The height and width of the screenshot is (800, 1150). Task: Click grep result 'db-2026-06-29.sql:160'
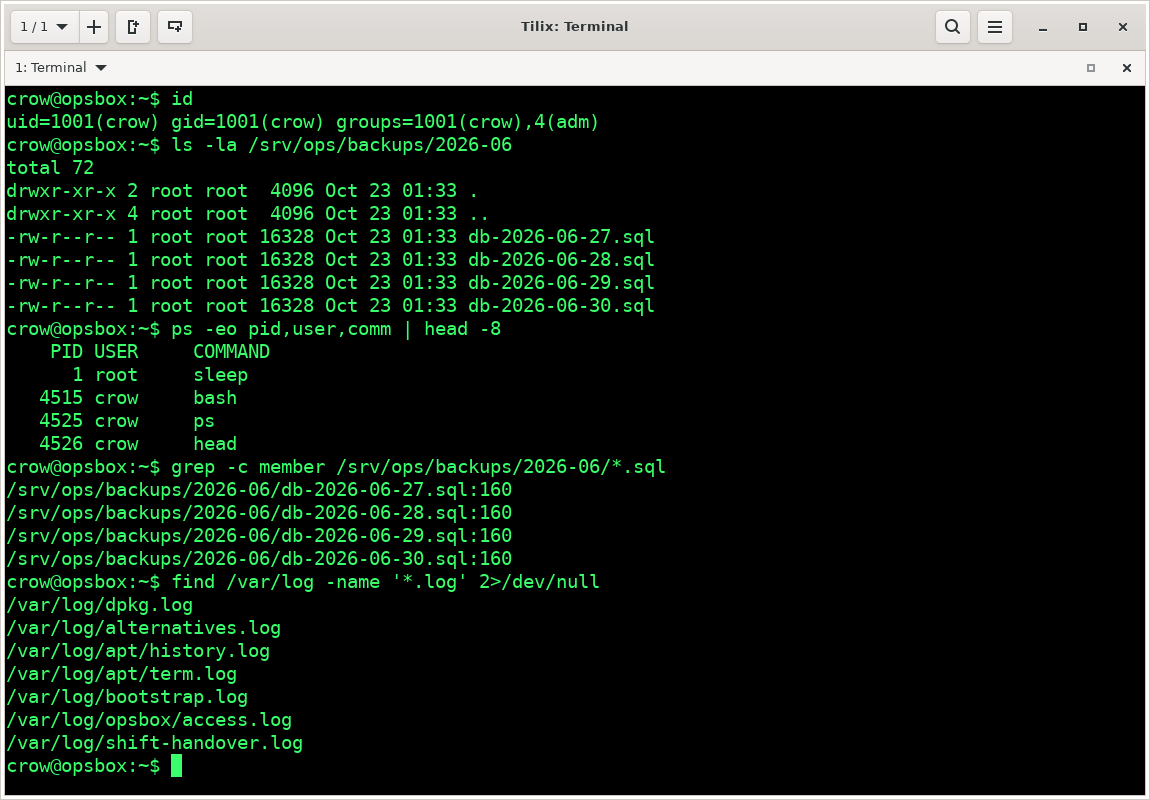tap(259, 536)
